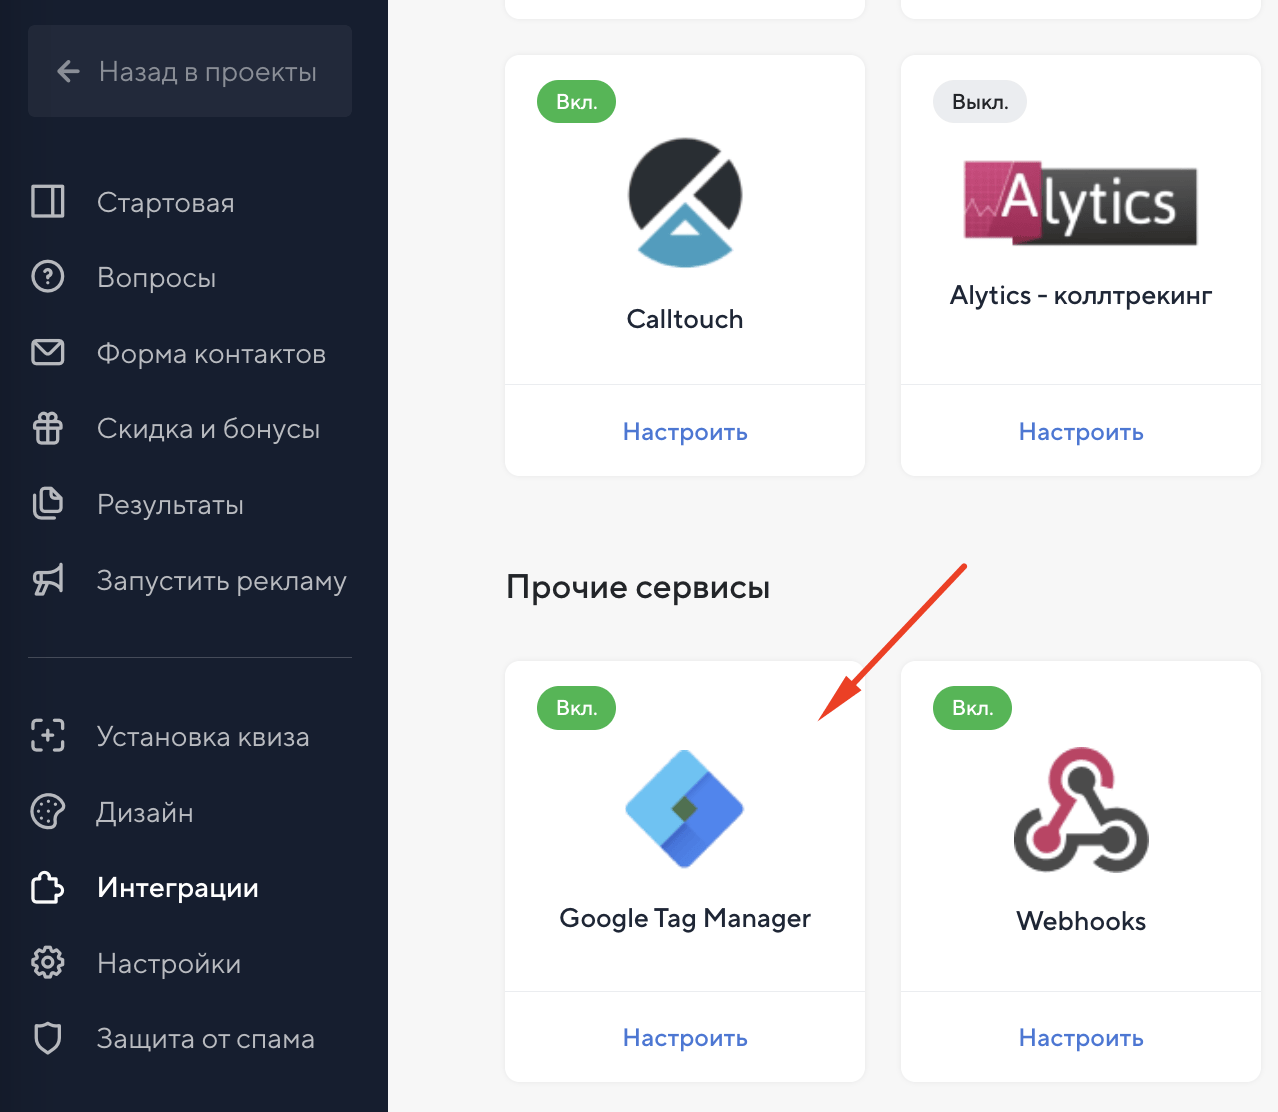Click the shield icon for Защита от спама

pos(48,1038)
